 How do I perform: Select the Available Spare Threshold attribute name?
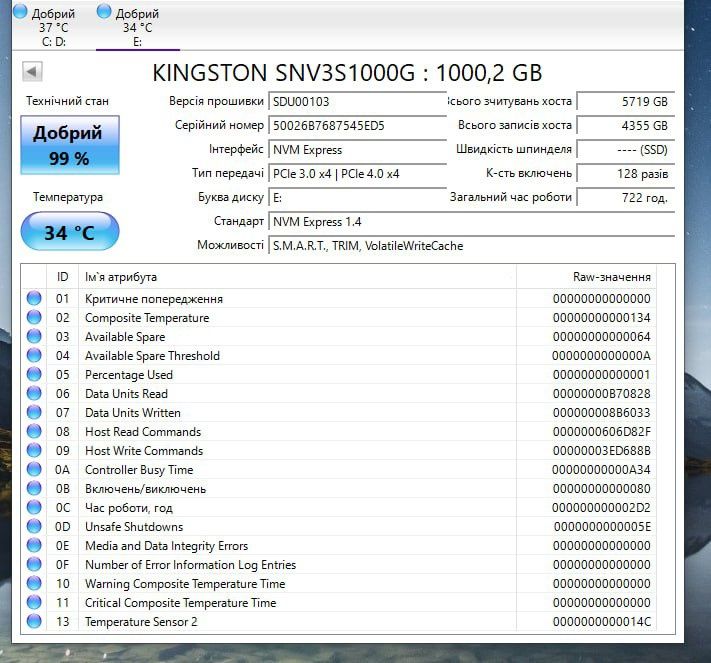click(152, 356)
